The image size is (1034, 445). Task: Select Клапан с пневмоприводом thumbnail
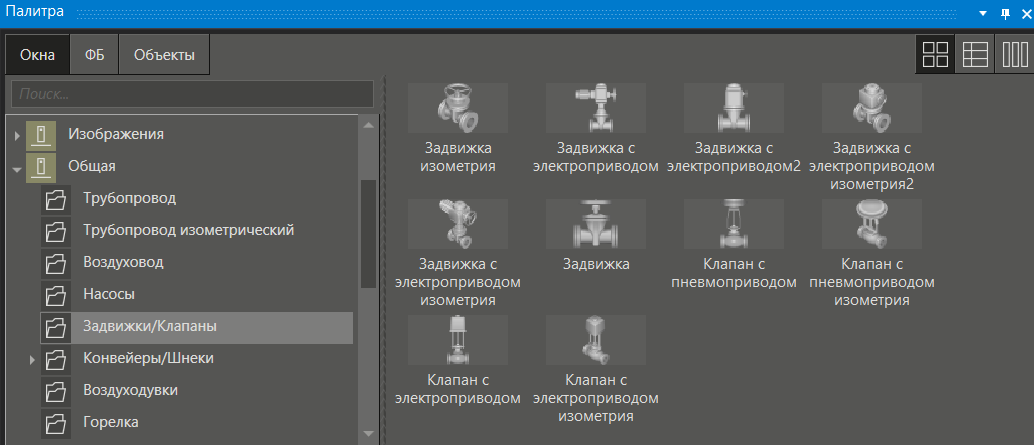point(734,224)
